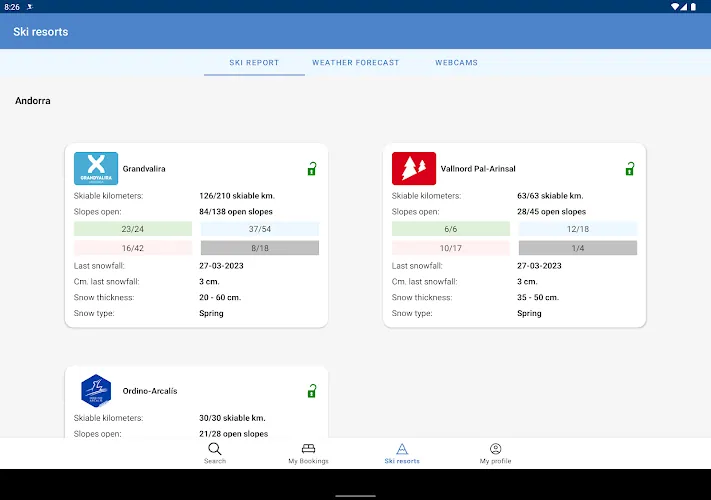711x500 pixels.
Task: Click the battery status bar icon
Action: coord(693,7)
